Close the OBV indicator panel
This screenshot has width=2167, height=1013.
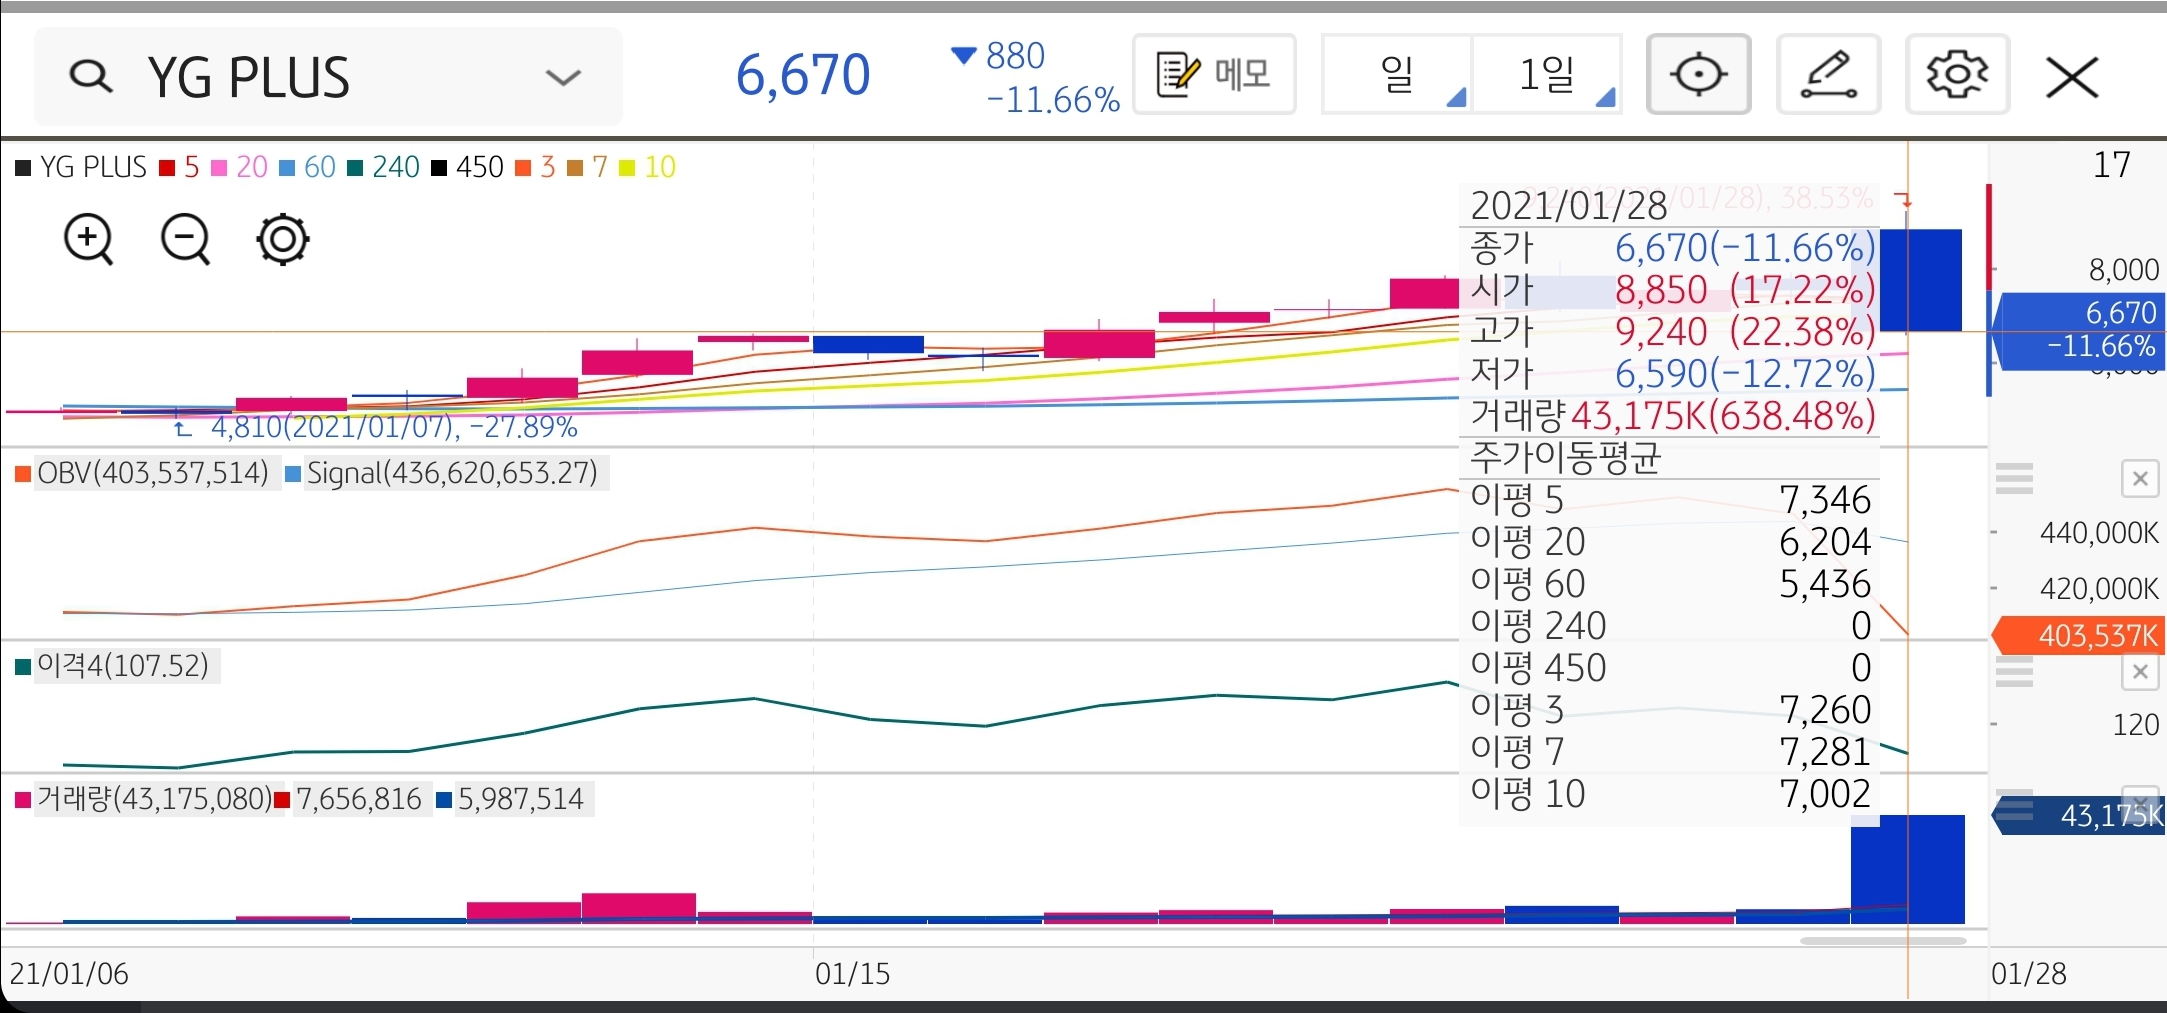click(2140, 479)
